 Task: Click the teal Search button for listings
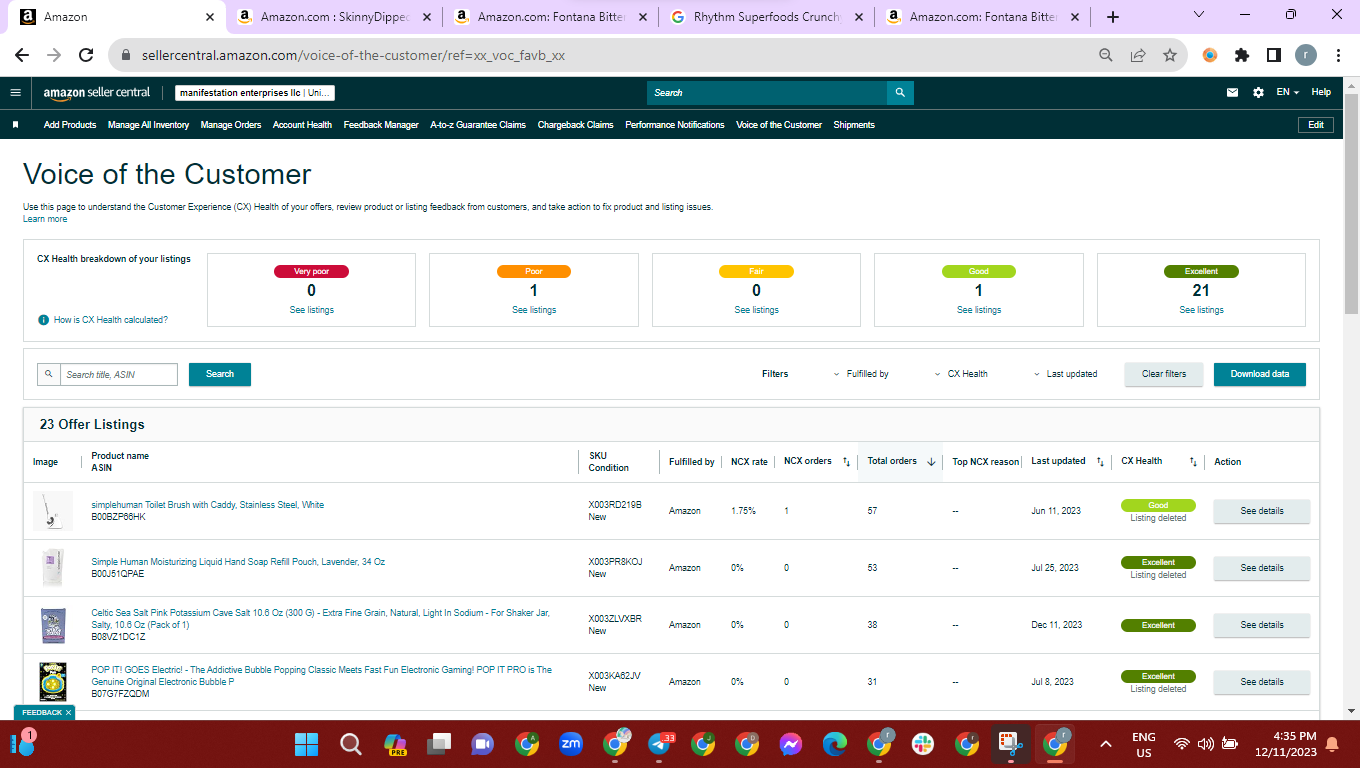pyautogui.click(x=220, y=374)
